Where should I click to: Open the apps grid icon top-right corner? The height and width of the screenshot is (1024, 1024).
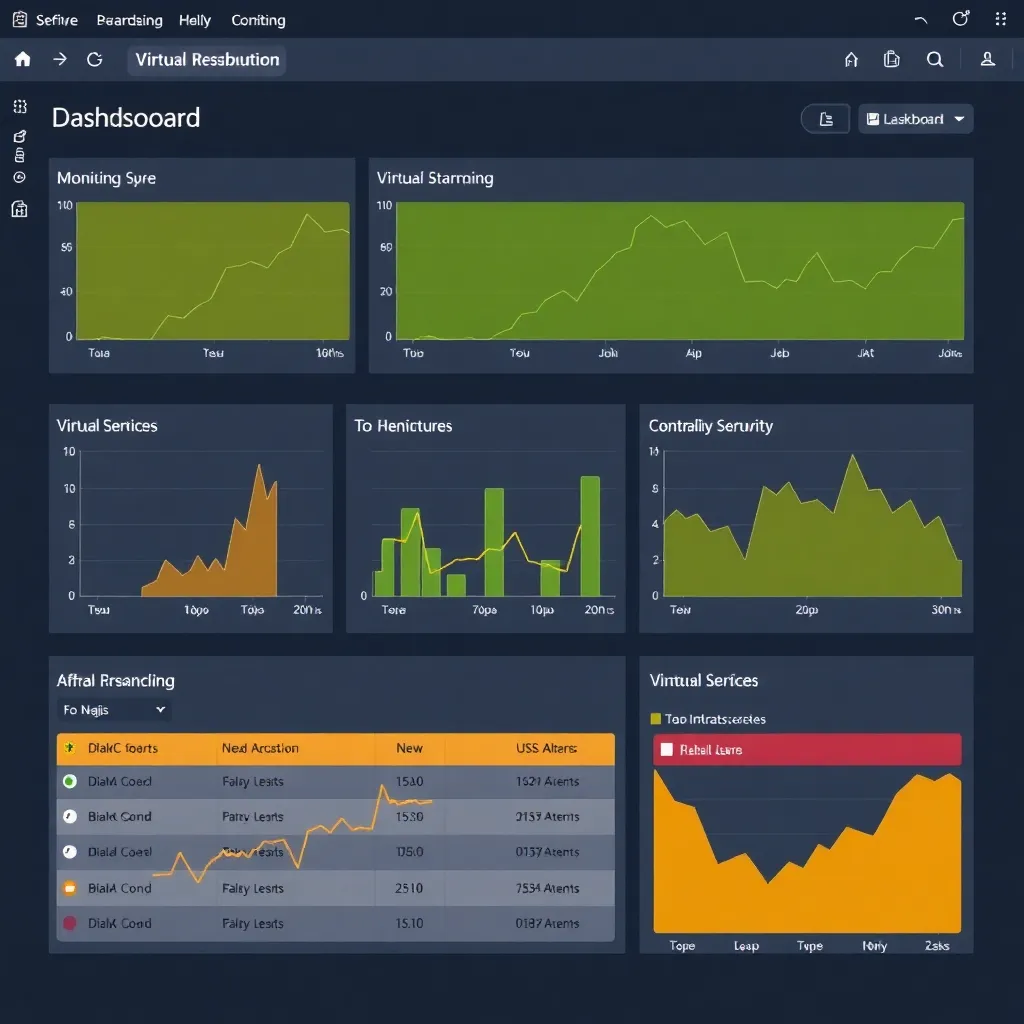pos(999,18)
